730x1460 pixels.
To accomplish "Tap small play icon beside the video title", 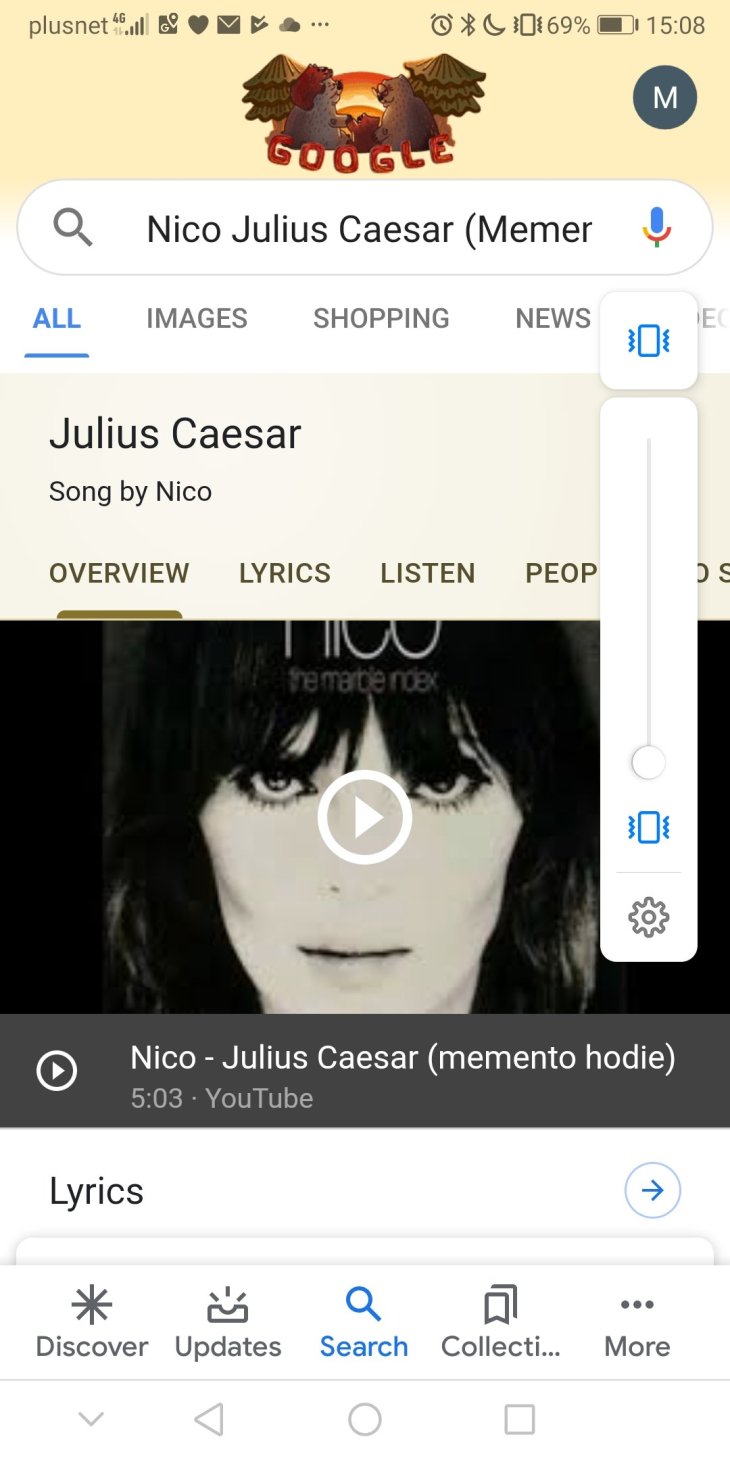I will (x=57, y=1071).
